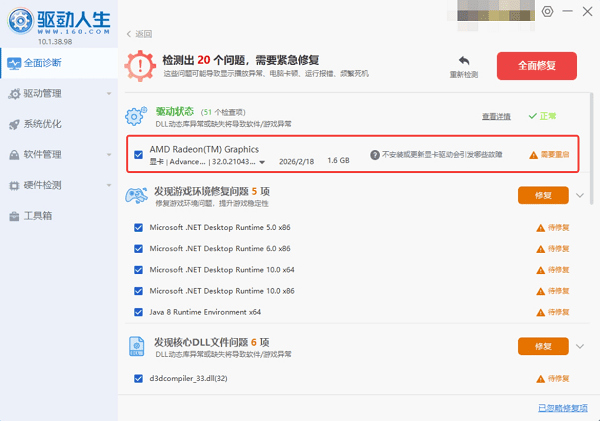Collapse the 核心DLL文件问题 section chevron
Viewport: 600px width, 421px height.
click(580, 346)
